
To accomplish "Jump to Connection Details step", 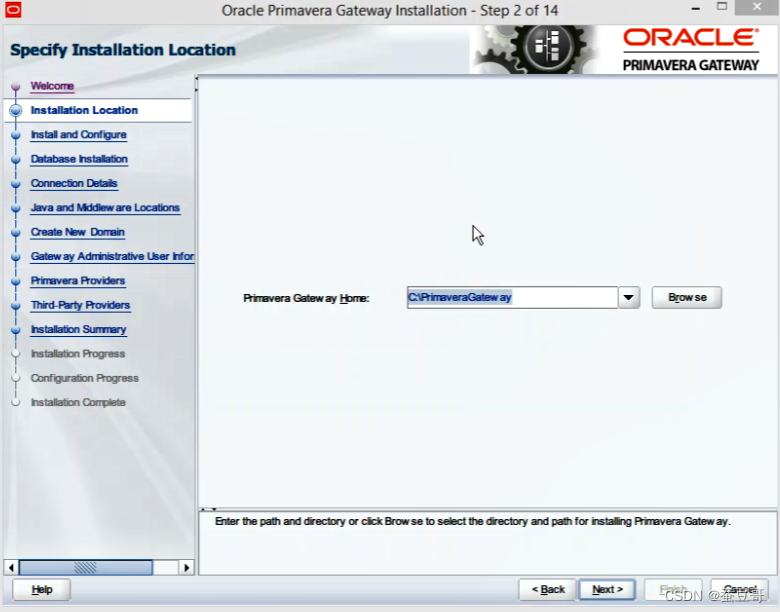I will [x=74, y=183].
